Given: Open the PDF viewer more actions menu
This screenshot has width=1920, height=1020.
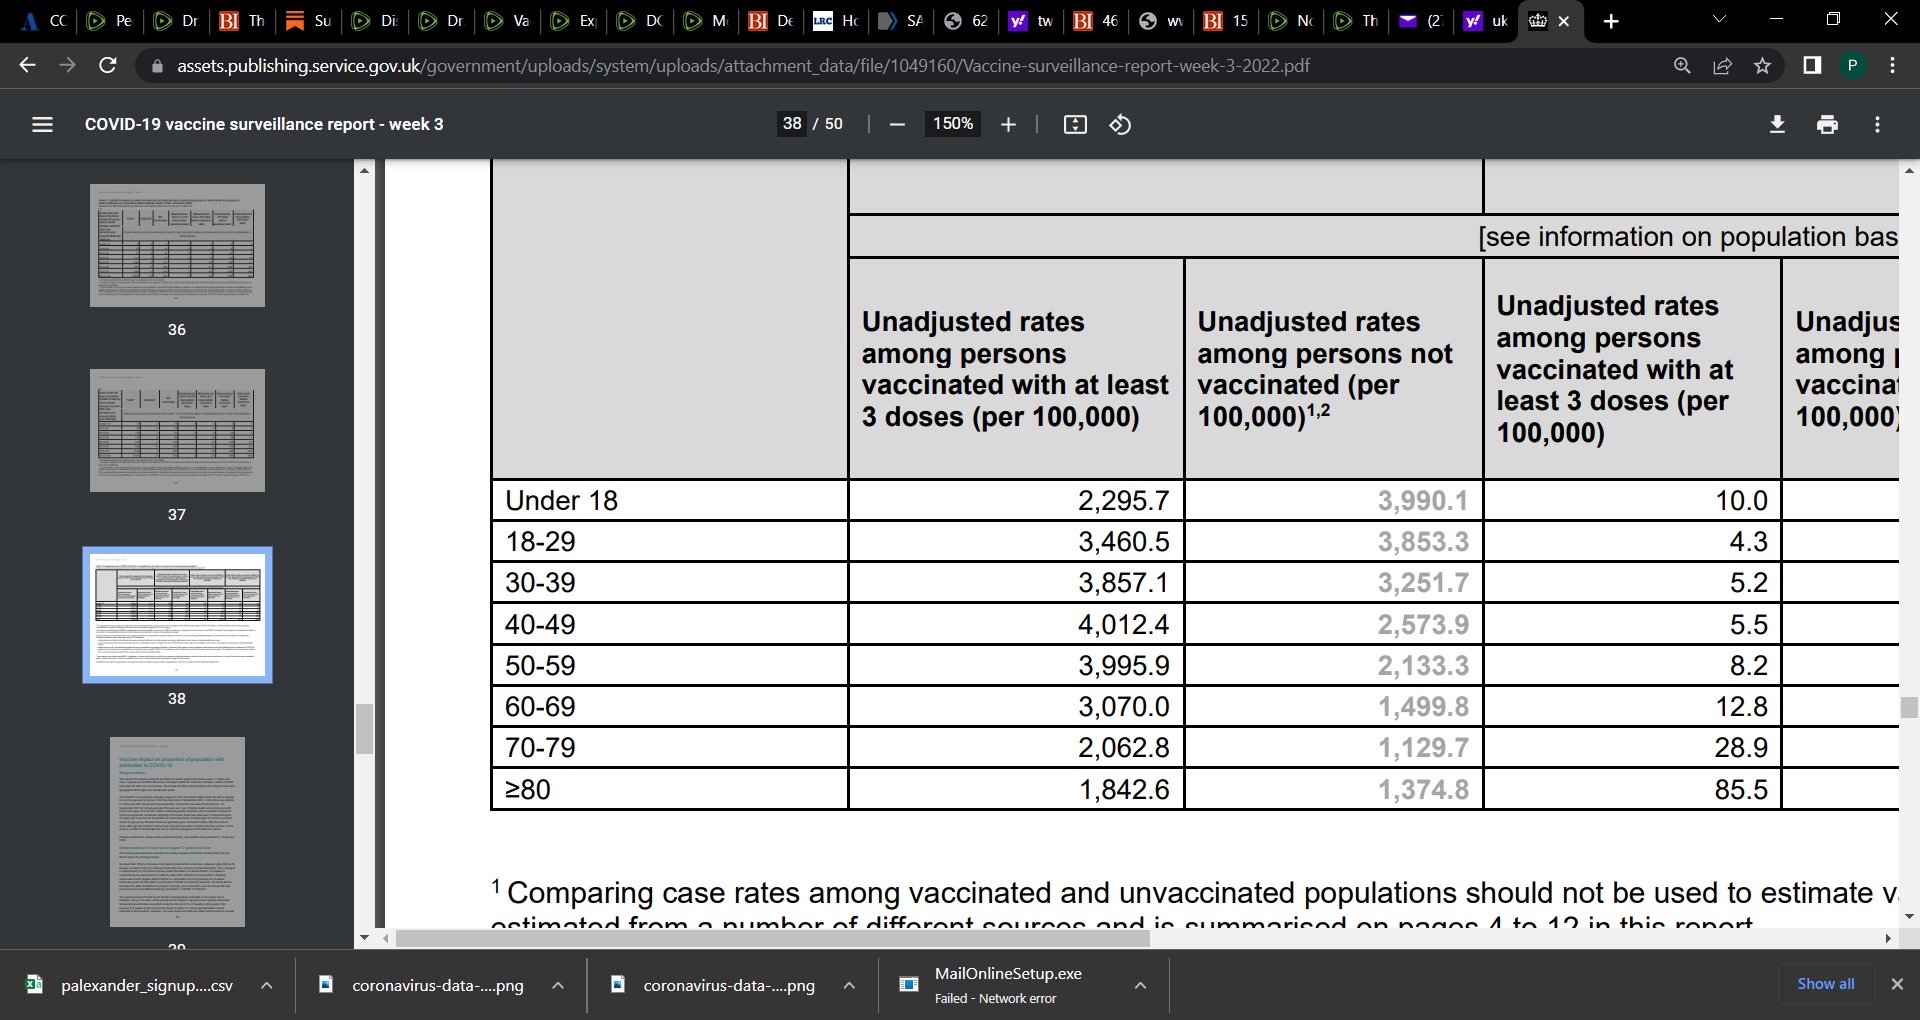Looking at the screenshot, I should pyautogui.click(x=1877, y=124).
